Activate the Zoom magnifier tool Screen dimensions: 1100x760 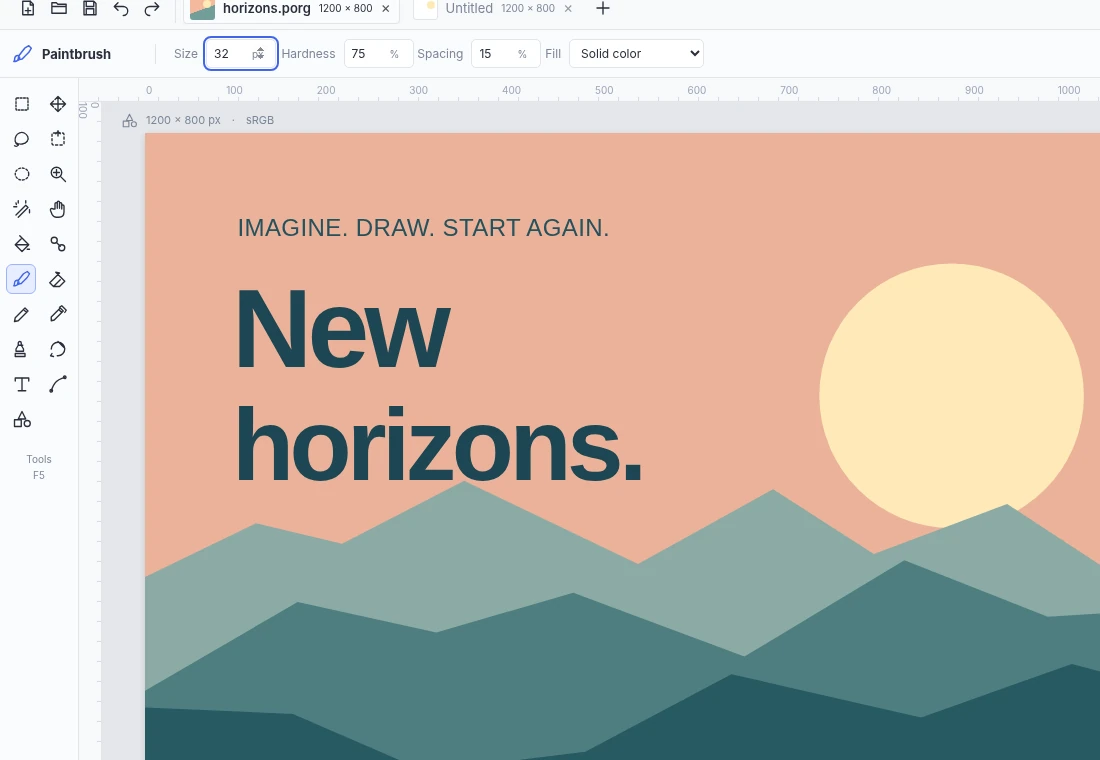click(x=58, y=174)
